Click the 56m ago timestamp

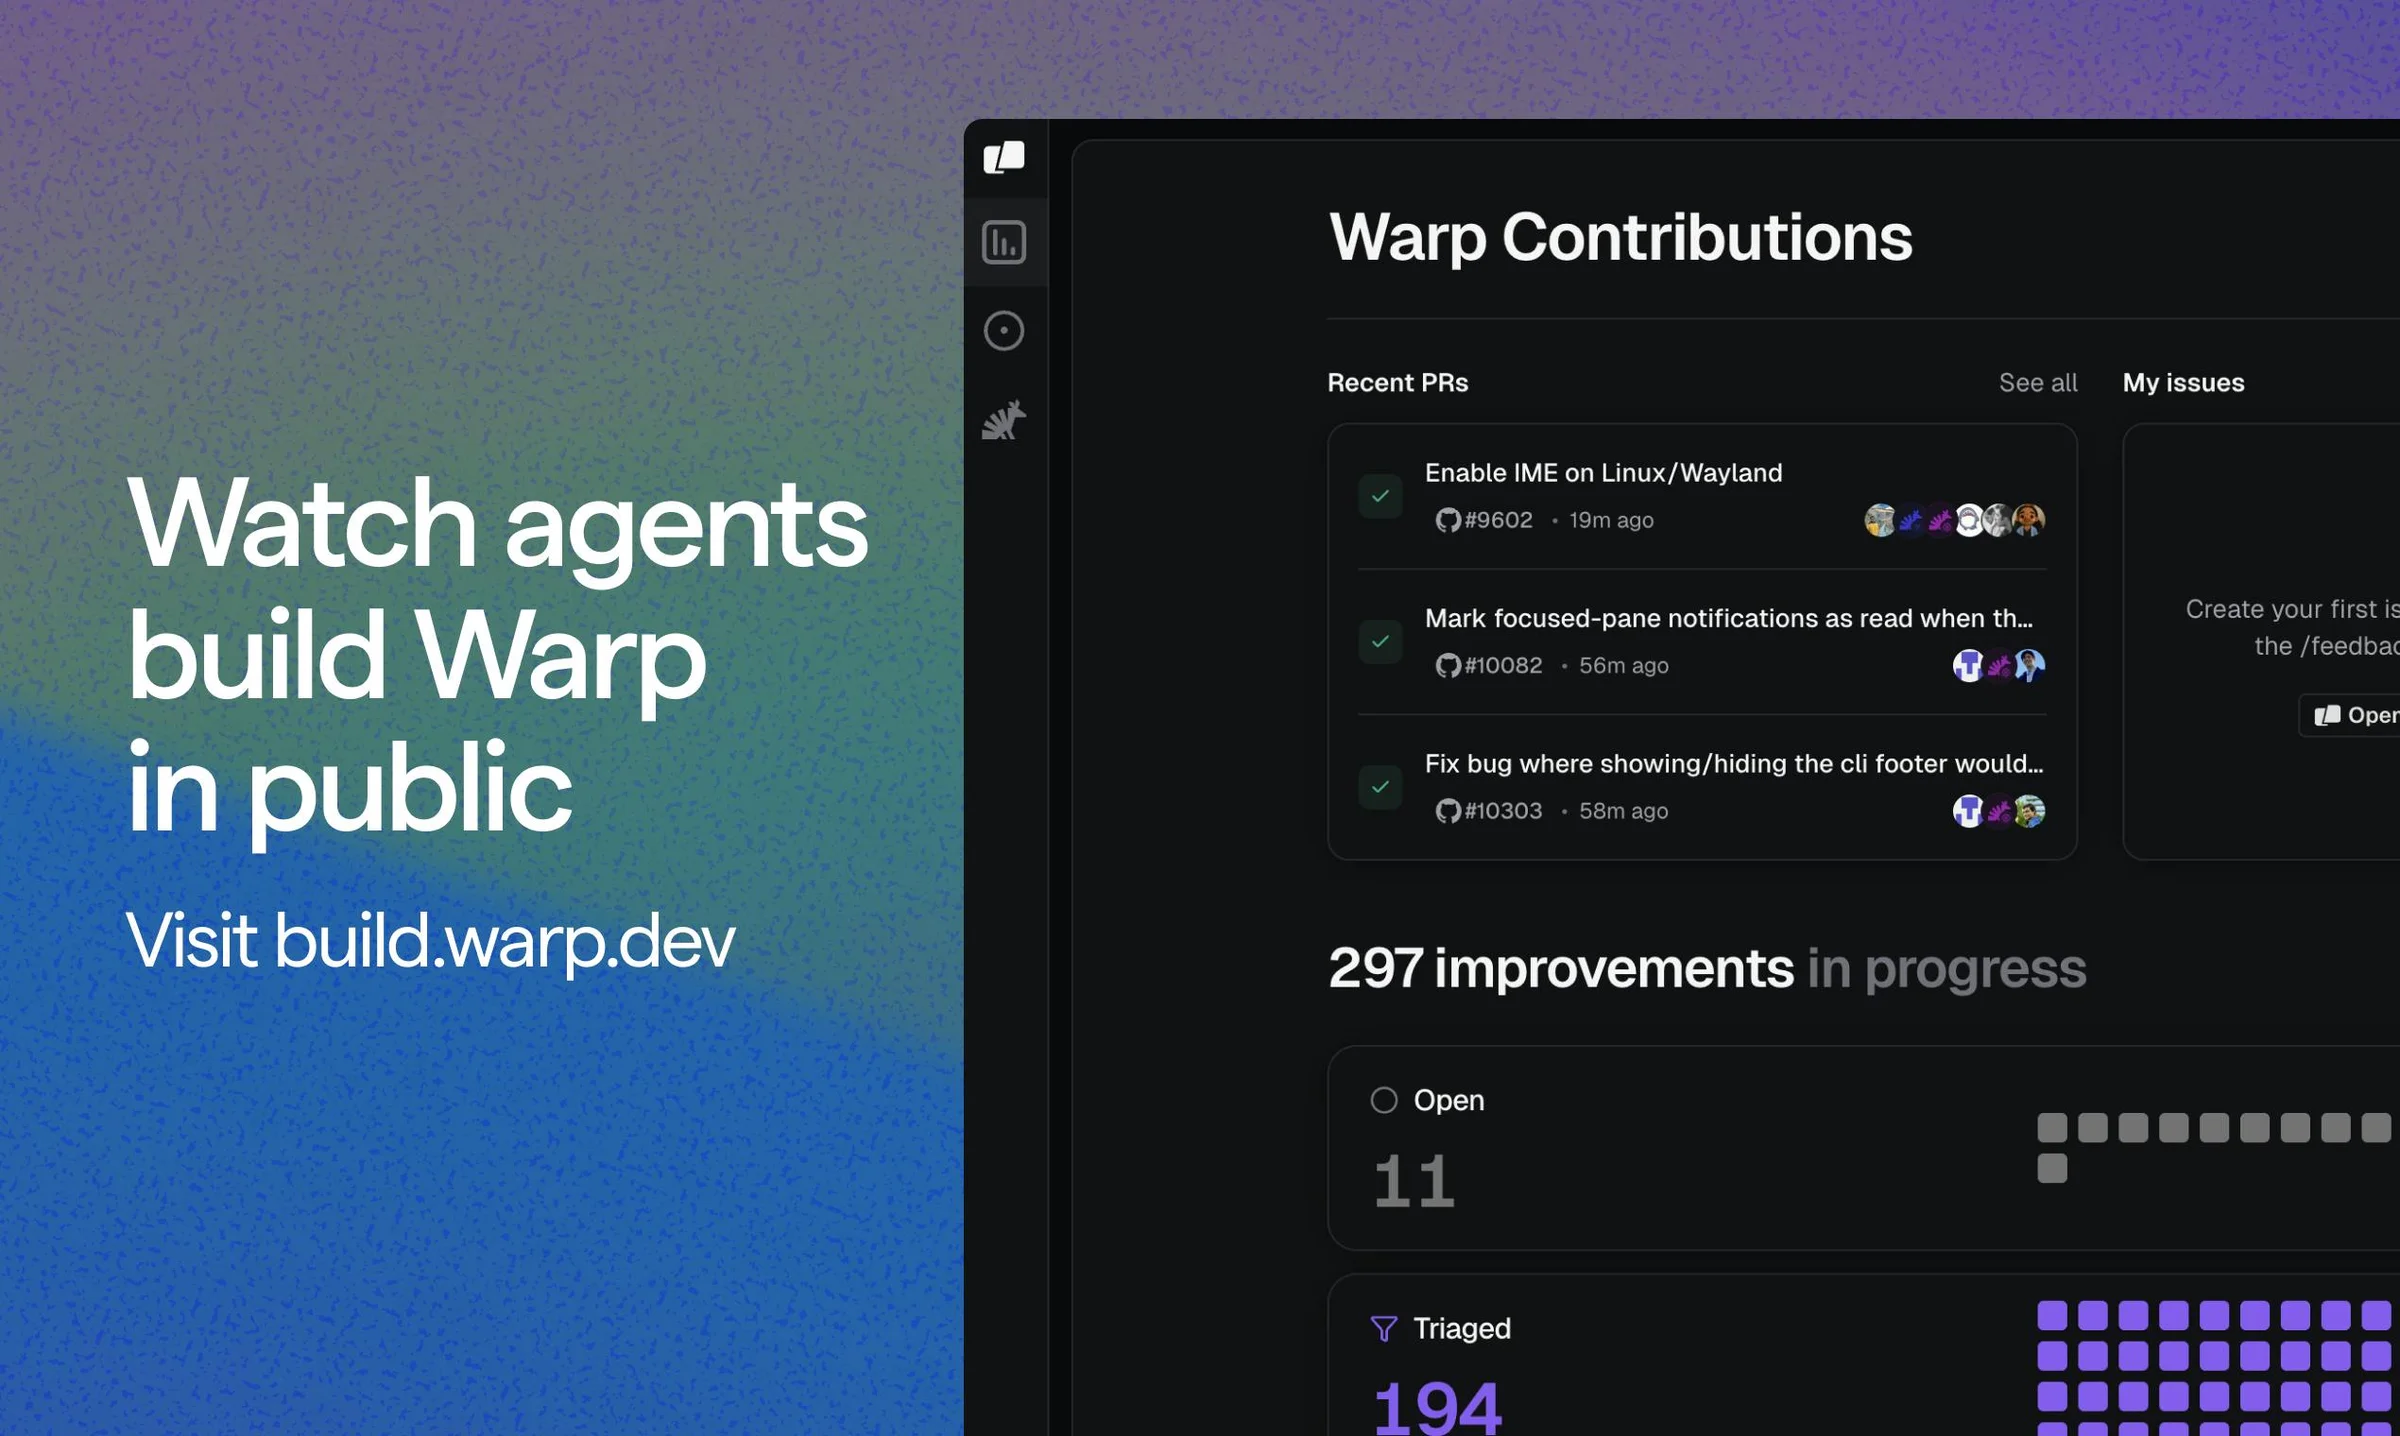[1624, 666]
